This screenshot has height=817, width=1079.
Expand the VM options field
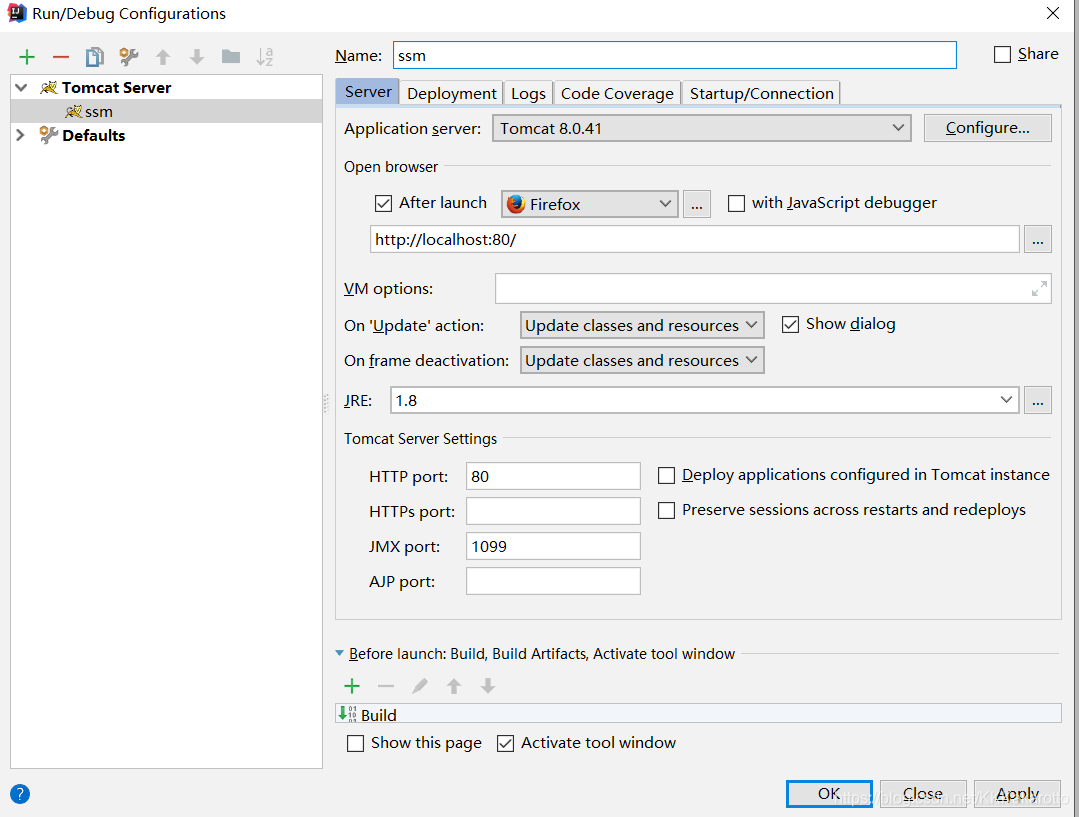pos(1039,288)
